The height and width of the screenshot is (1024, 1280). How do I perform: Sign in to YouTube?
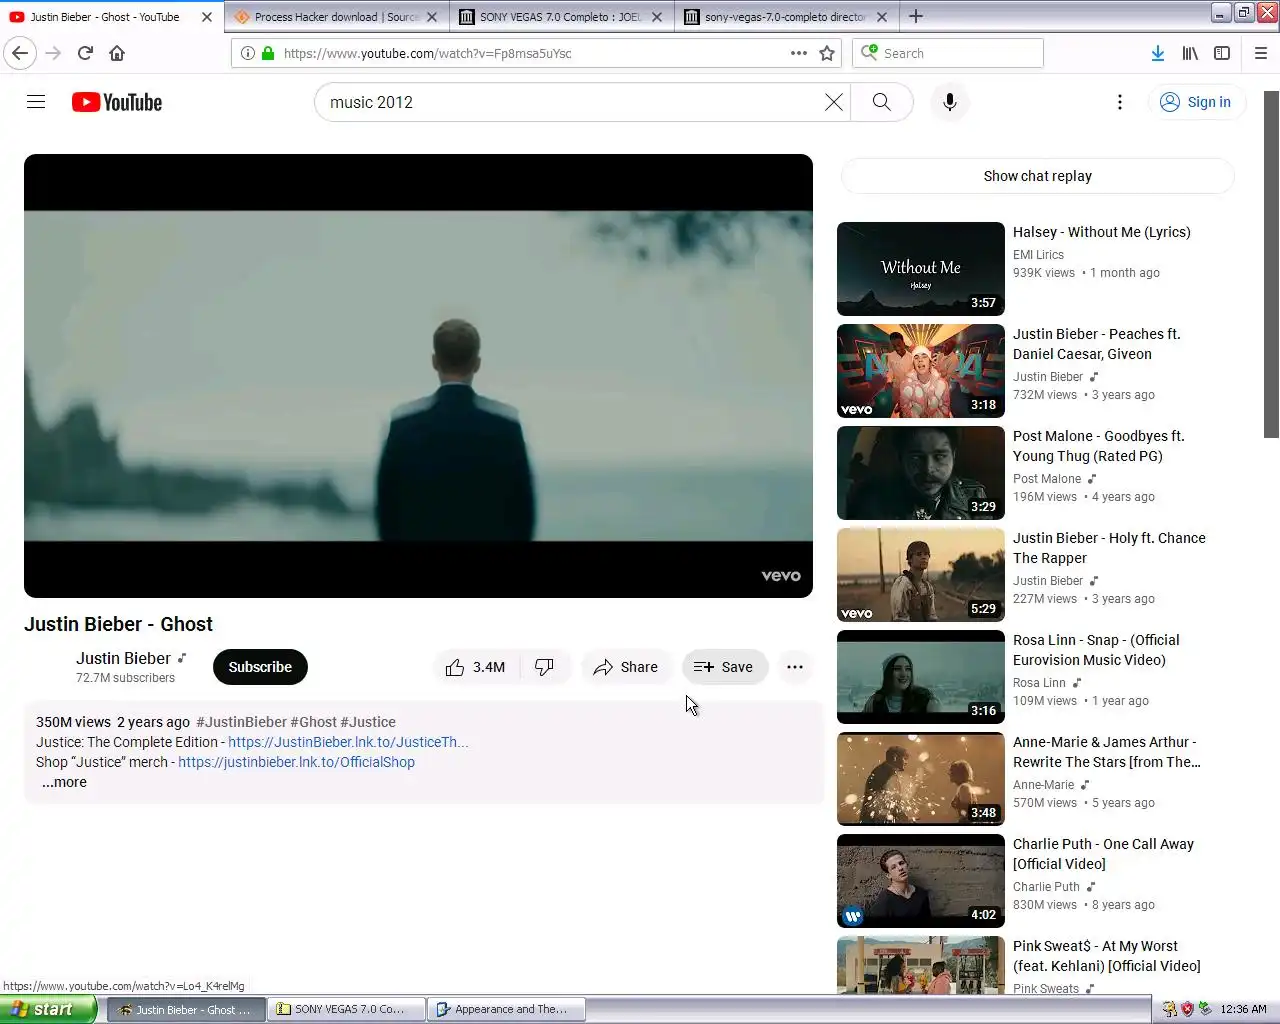(1196, 102)
